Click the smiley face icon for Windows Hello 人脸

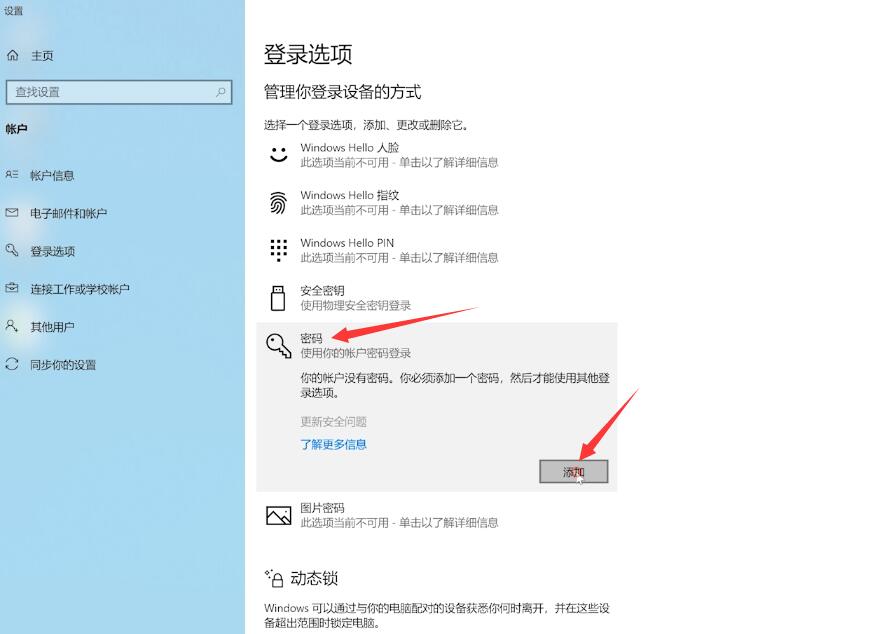pyautogui.click(x=279, y=154)
